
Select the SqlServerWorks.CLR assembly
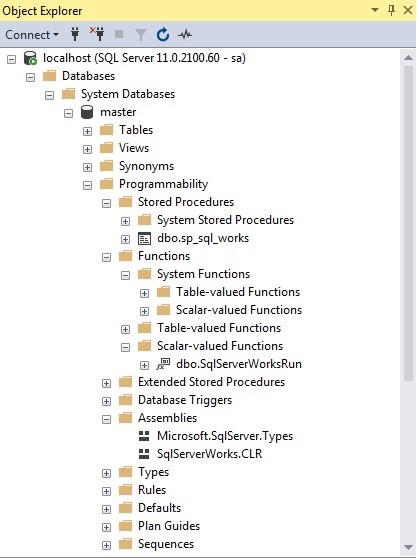point(210,454)
